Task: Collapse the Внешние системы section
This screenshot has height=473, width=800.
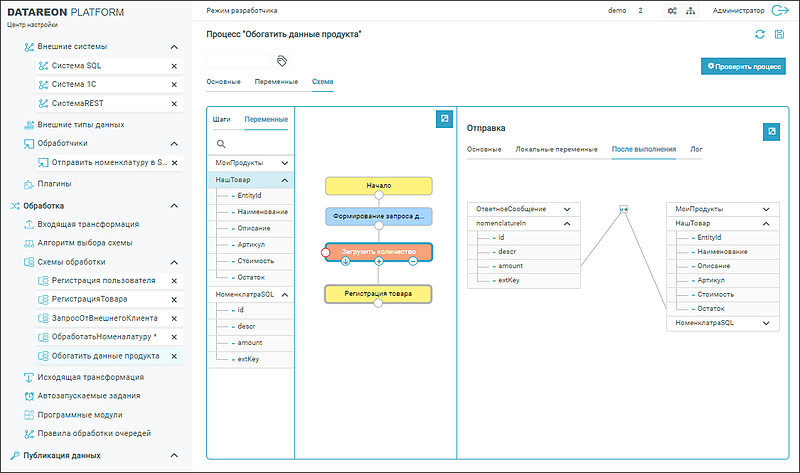Action: [x=174, y=47]
